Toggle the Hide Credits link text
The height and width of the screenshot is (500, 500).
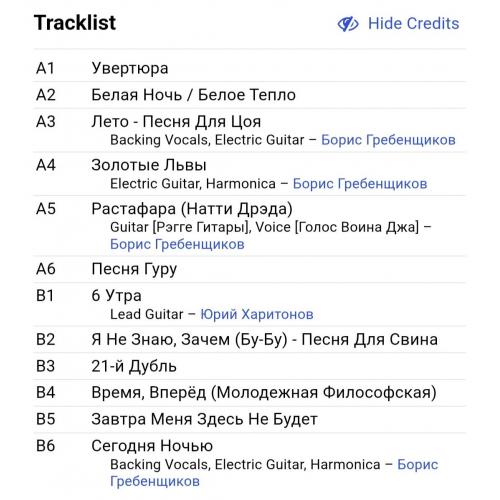pos(413,24)
